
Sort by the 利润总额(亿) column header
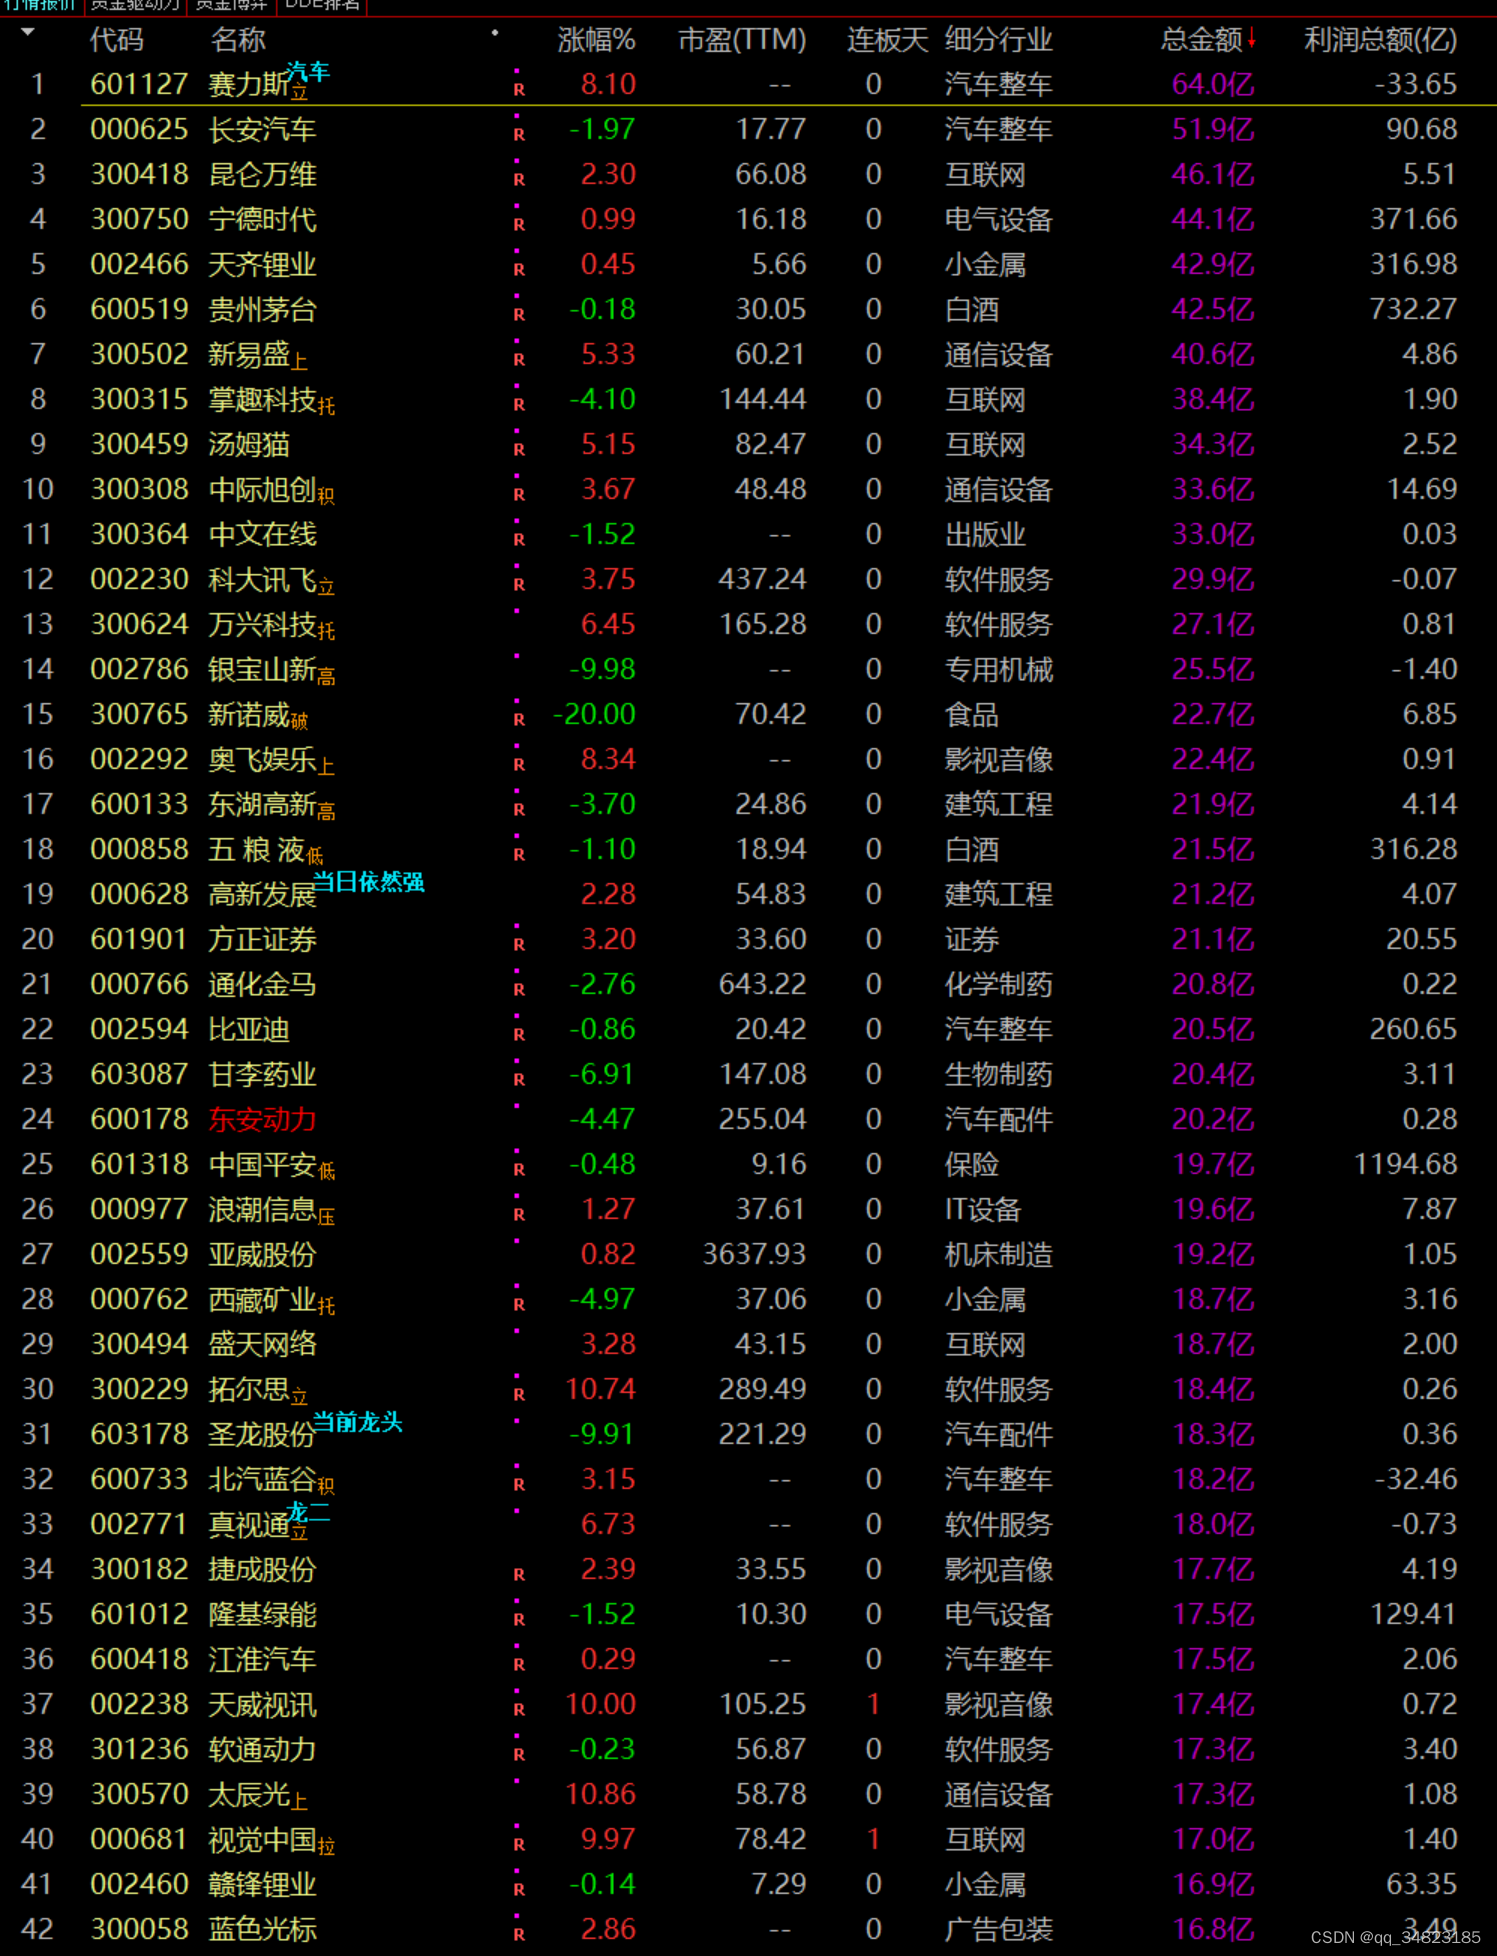click(1380, 40)
